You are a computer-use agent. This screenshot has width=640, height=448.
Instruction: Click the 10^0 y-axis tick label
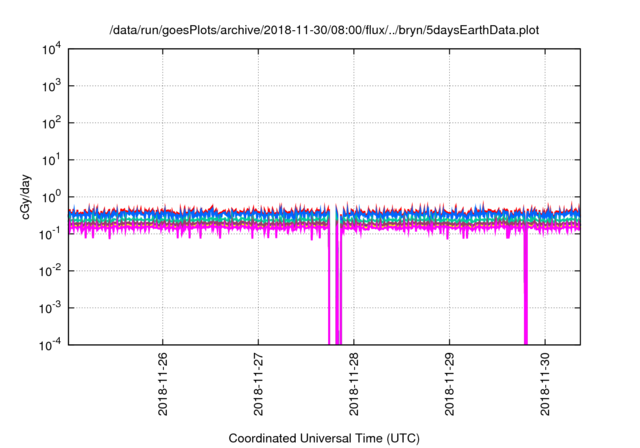click(x=52, y=197)
